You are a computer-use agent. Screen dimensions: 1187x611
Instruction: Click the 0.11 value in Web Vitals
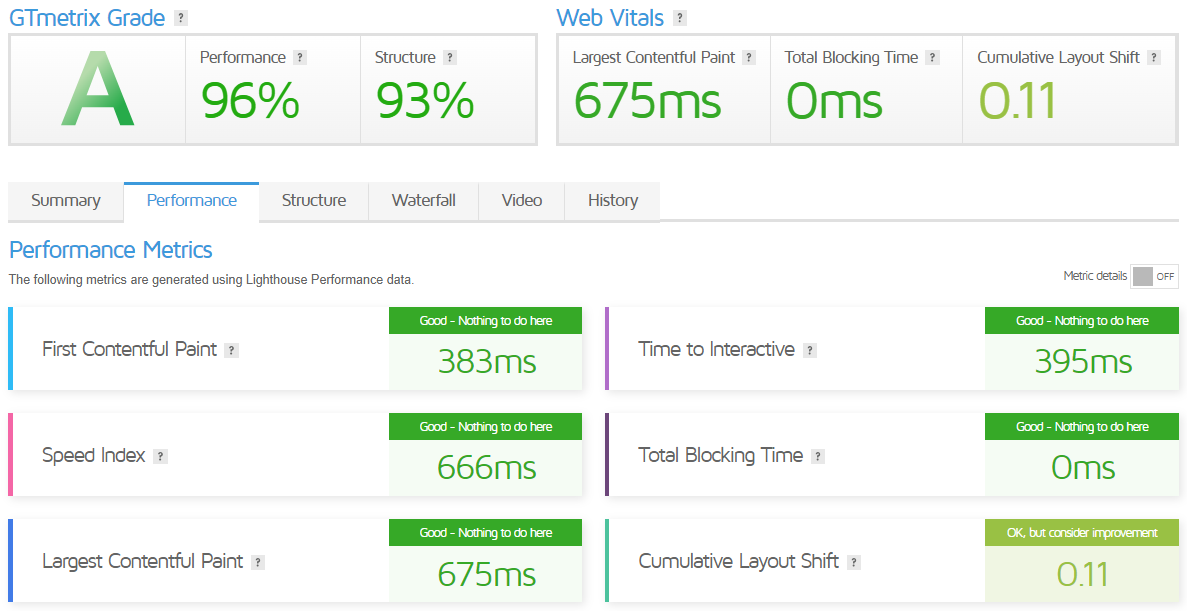coord(1017,101)
